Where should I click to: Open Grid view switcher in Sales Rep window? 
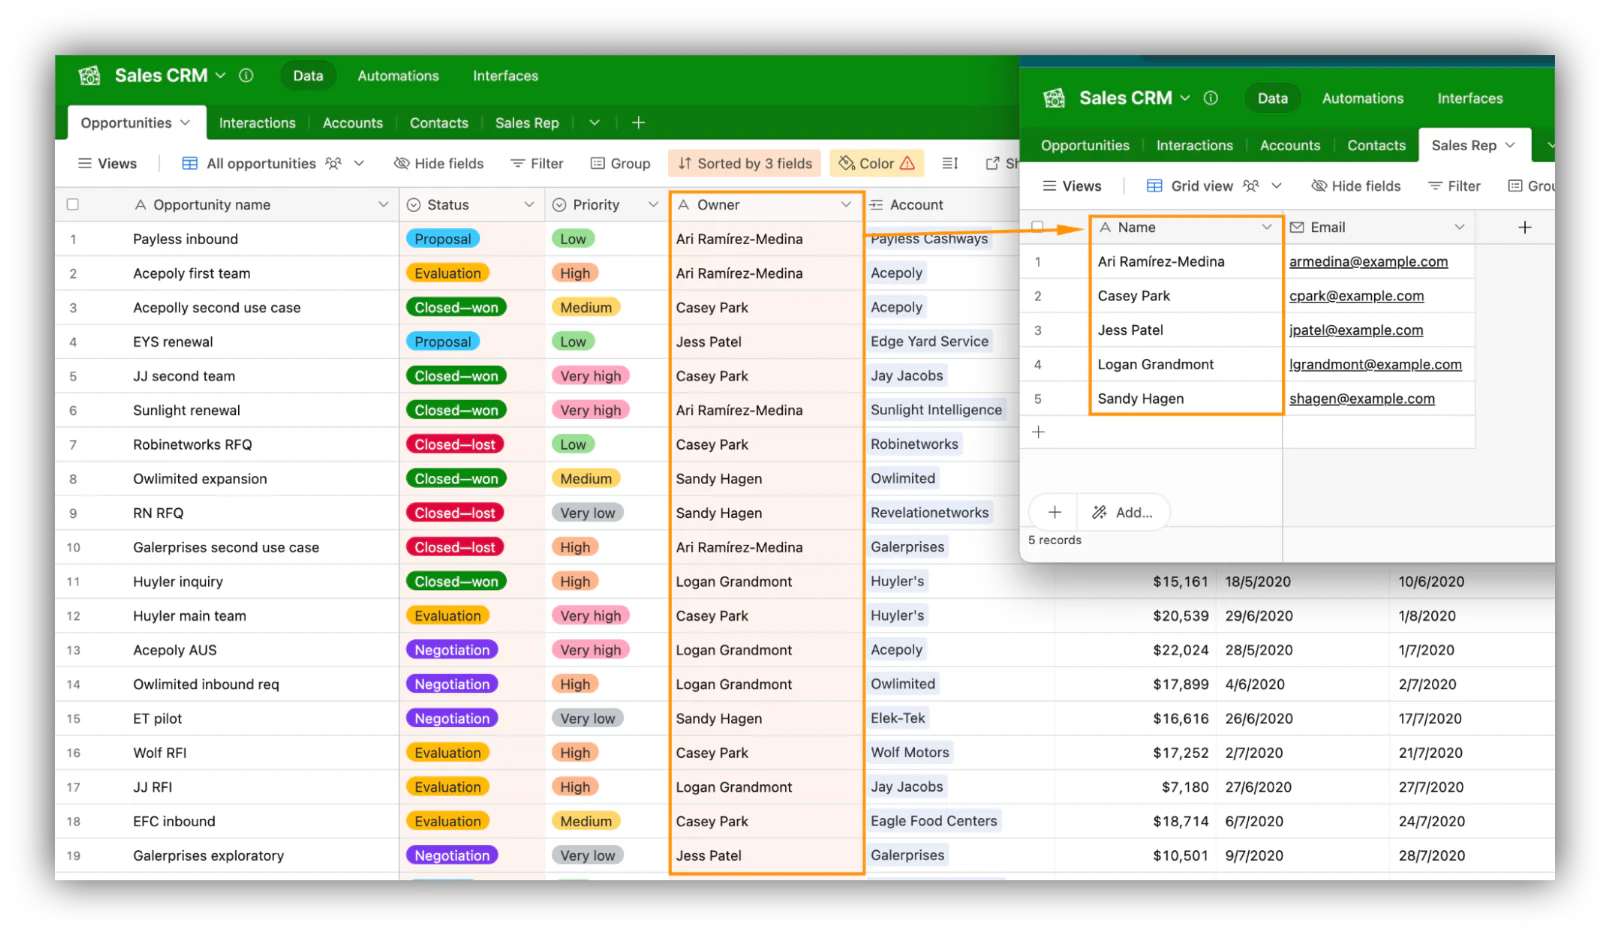1213,186
